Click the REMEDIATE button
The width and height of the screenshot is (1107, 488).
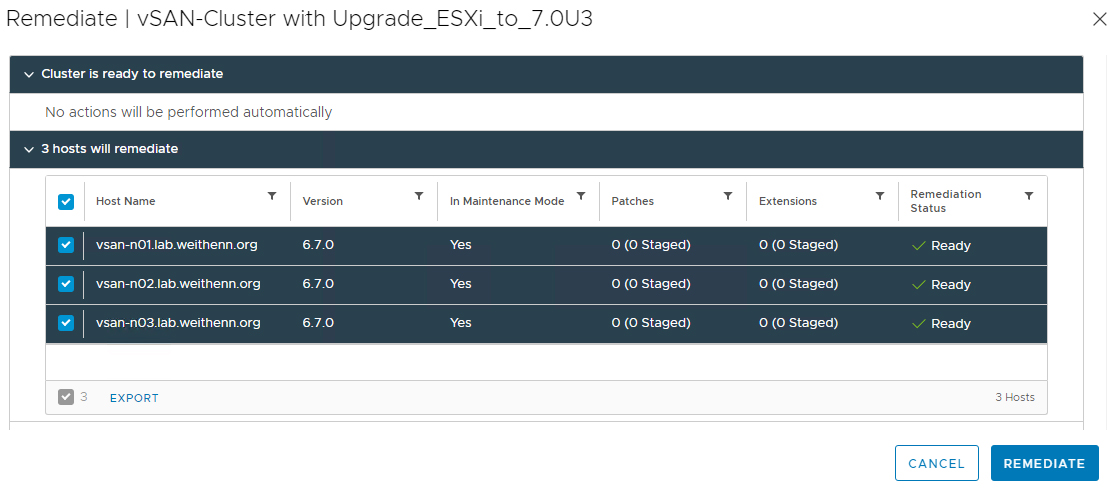[x=1044, y=463]
